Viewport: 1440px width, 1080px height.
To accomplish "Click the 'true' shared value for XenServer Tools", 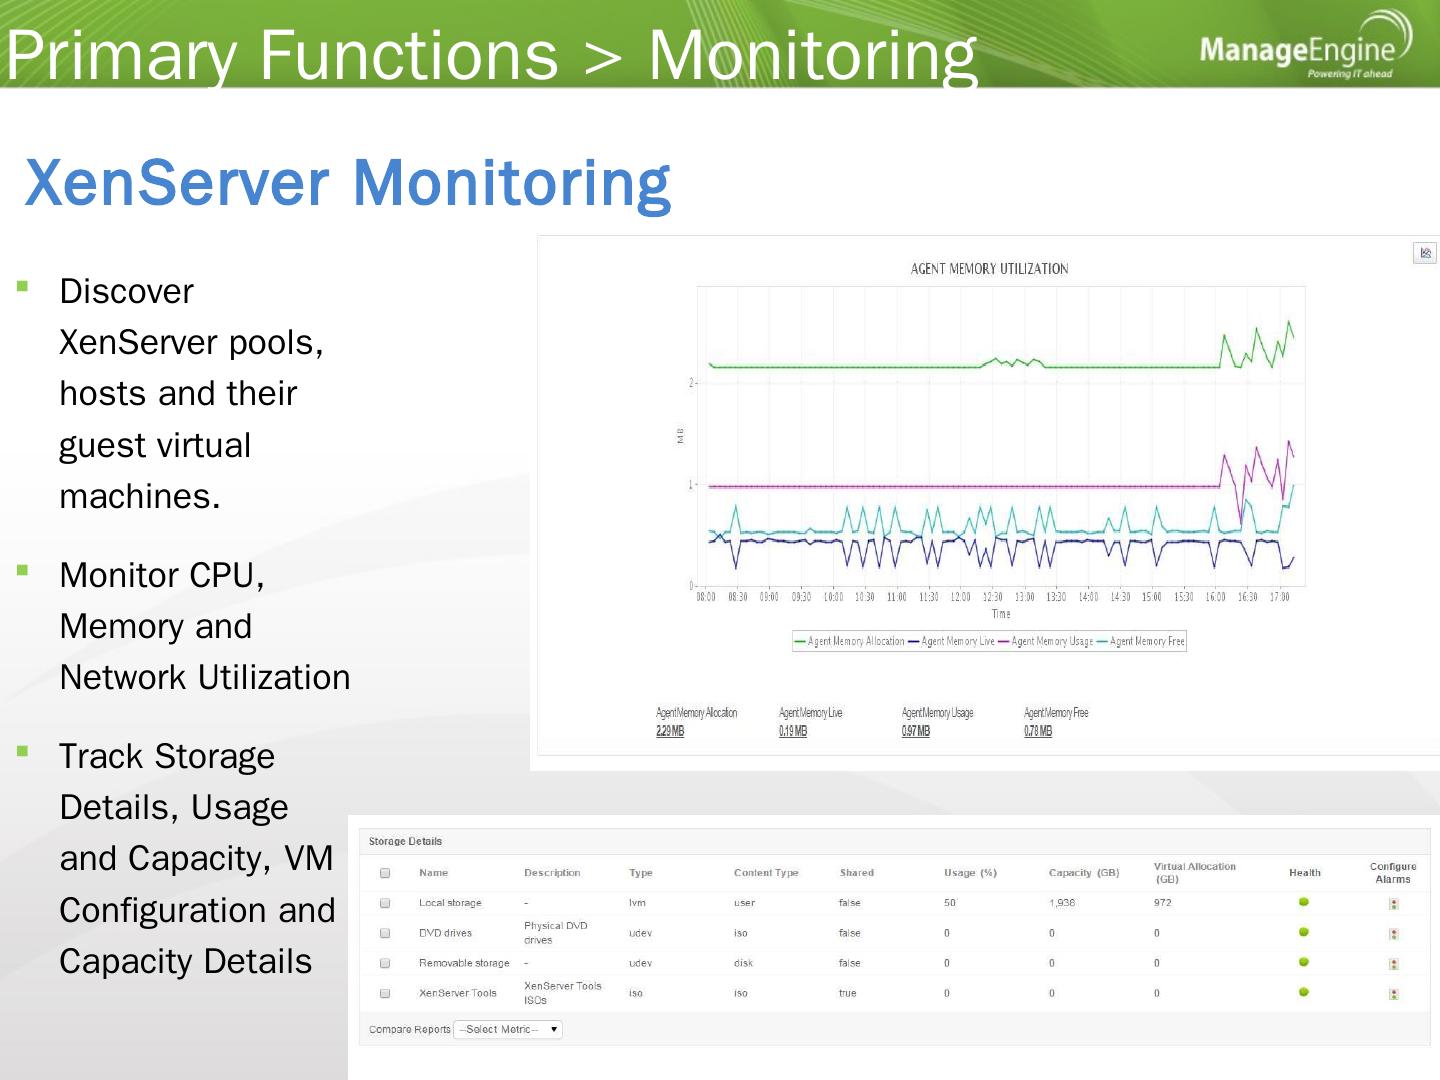I will pyautogui.click(x=848, y=993).
